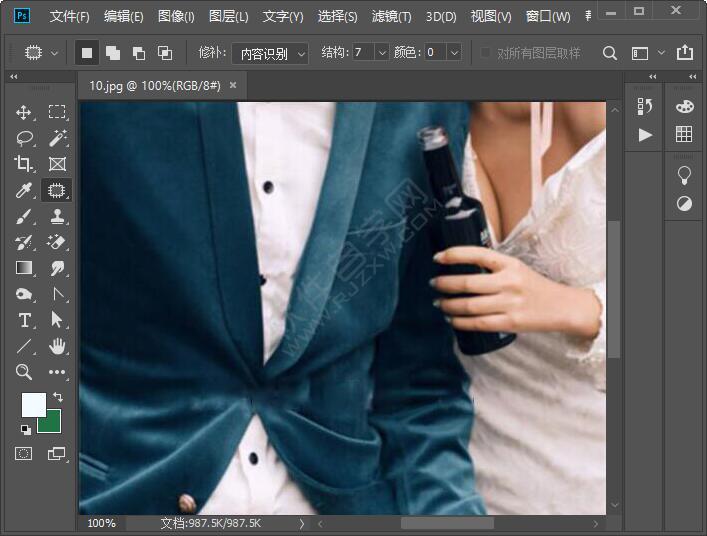Click the 100% zoom level field
Image resolution: width=707 pixels, height=536 pixels.
(x=102, y=523)
